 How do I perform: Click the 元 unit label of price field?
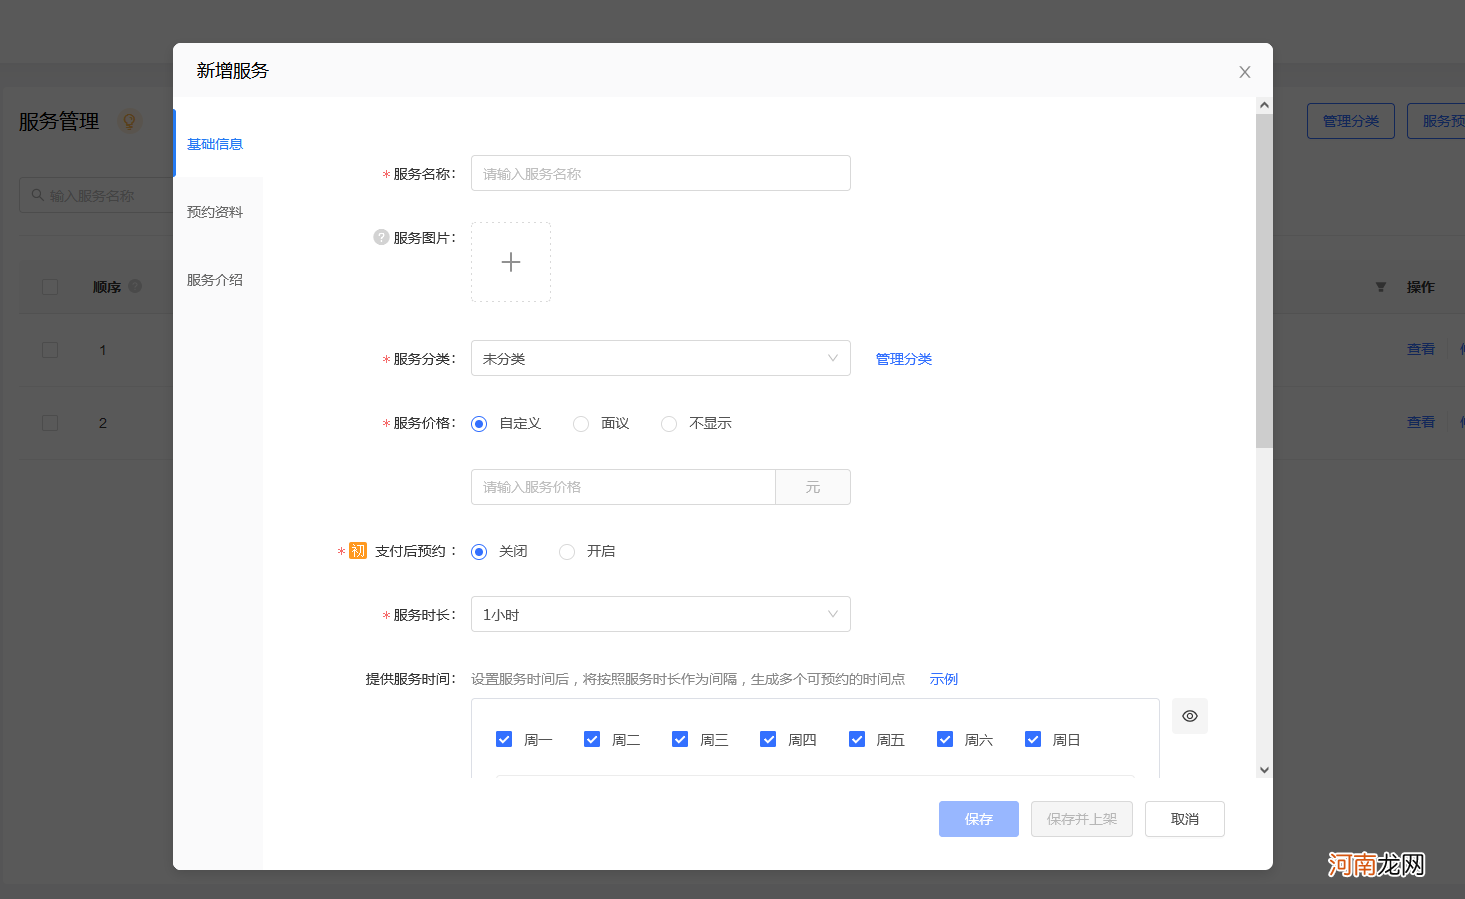click(x=813, y=487)
